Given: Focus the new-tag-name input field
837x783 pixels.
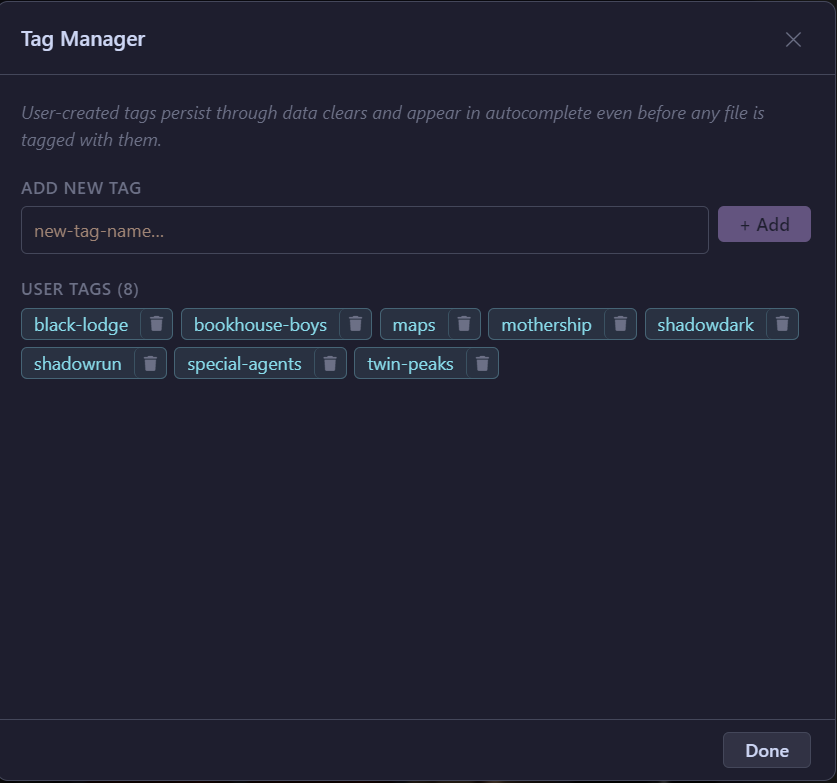Looking at the screenshot, I should point(364,230).
